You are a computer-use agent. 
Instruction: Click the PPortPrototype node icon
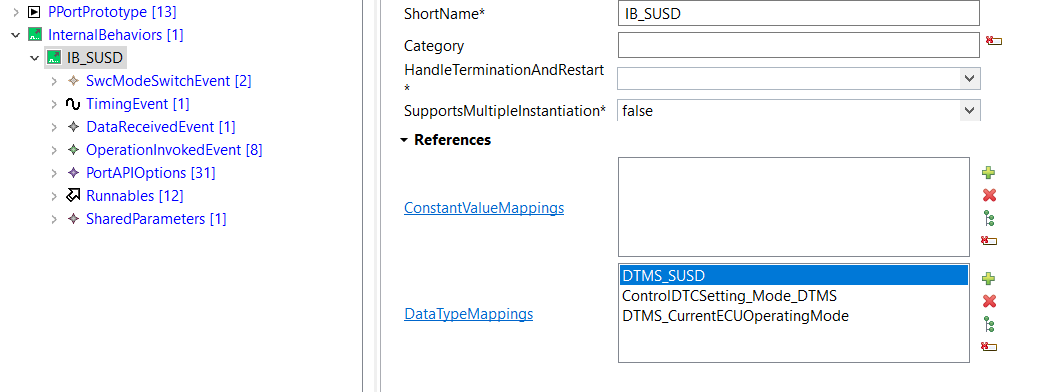pos(34,11)
